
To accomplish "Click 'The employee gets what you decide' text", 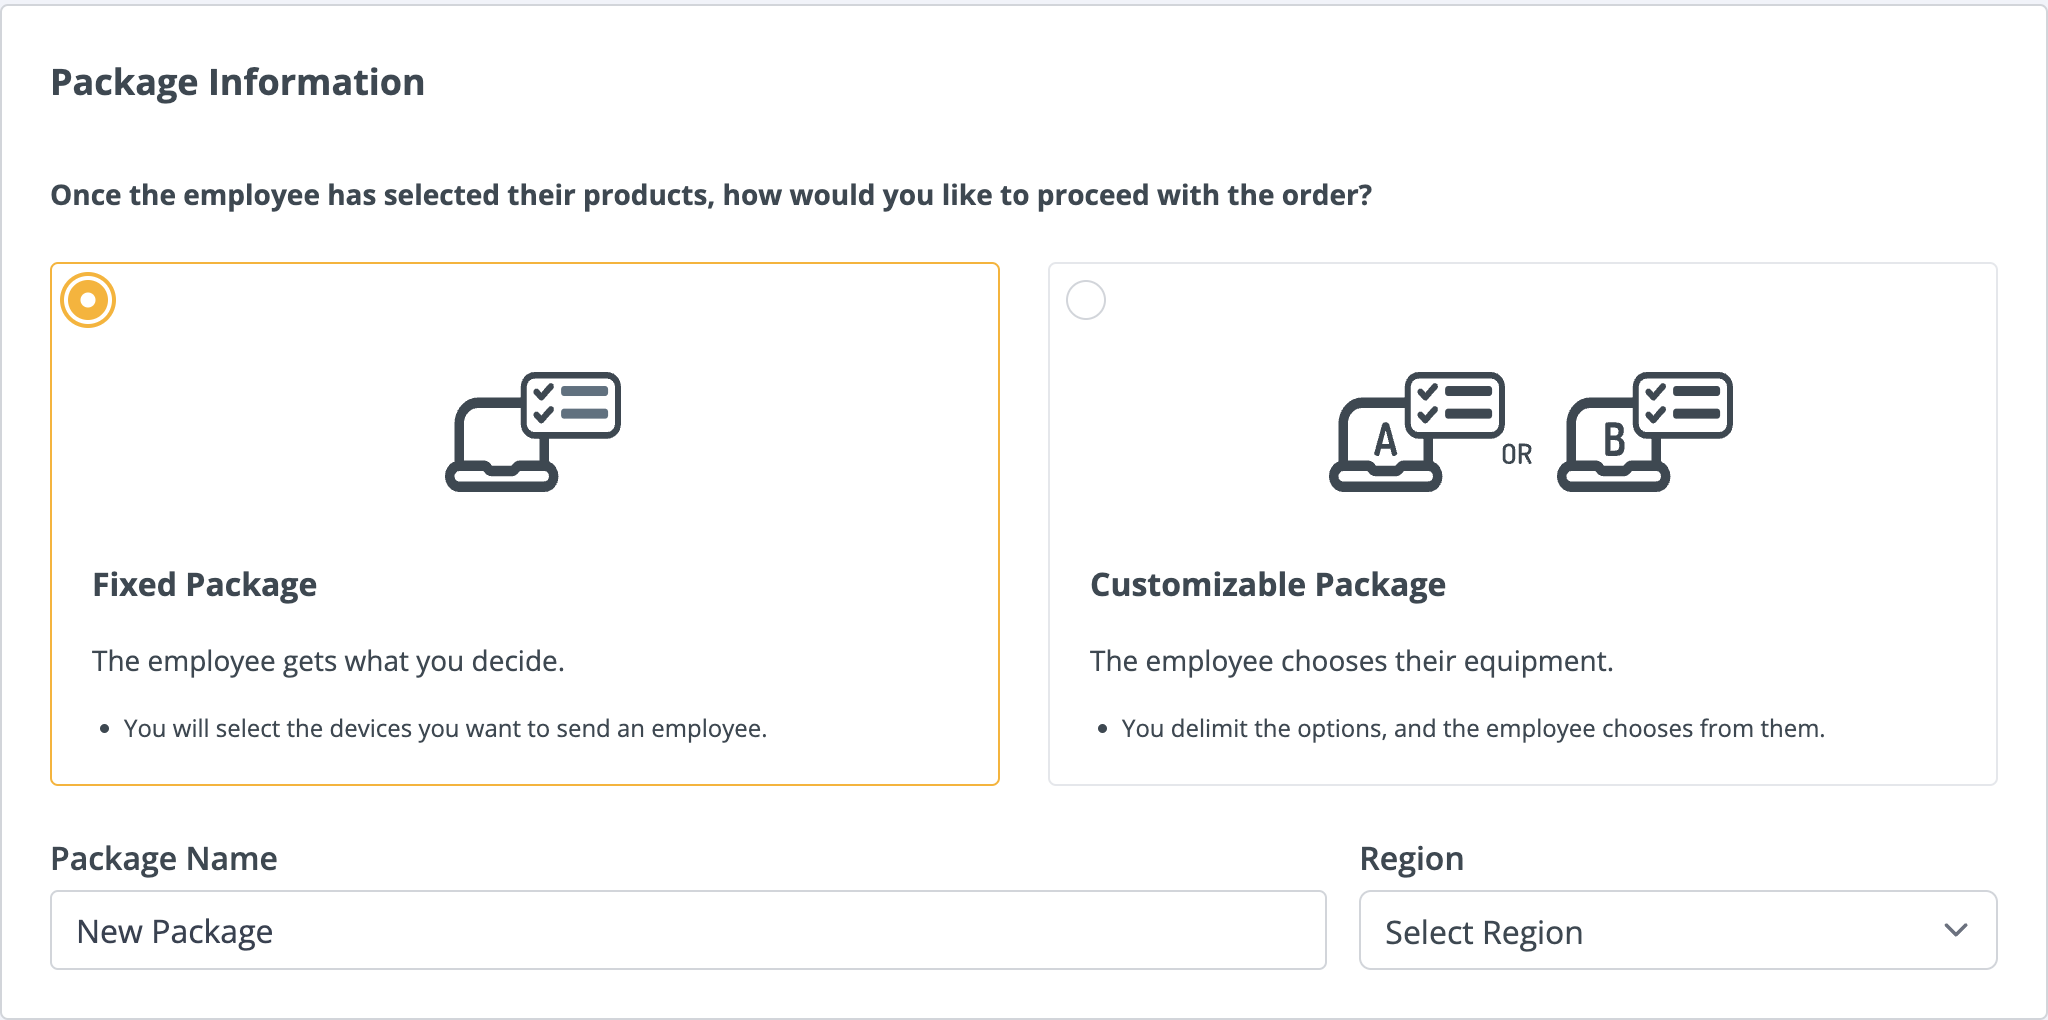I will (x=328, y=662).
